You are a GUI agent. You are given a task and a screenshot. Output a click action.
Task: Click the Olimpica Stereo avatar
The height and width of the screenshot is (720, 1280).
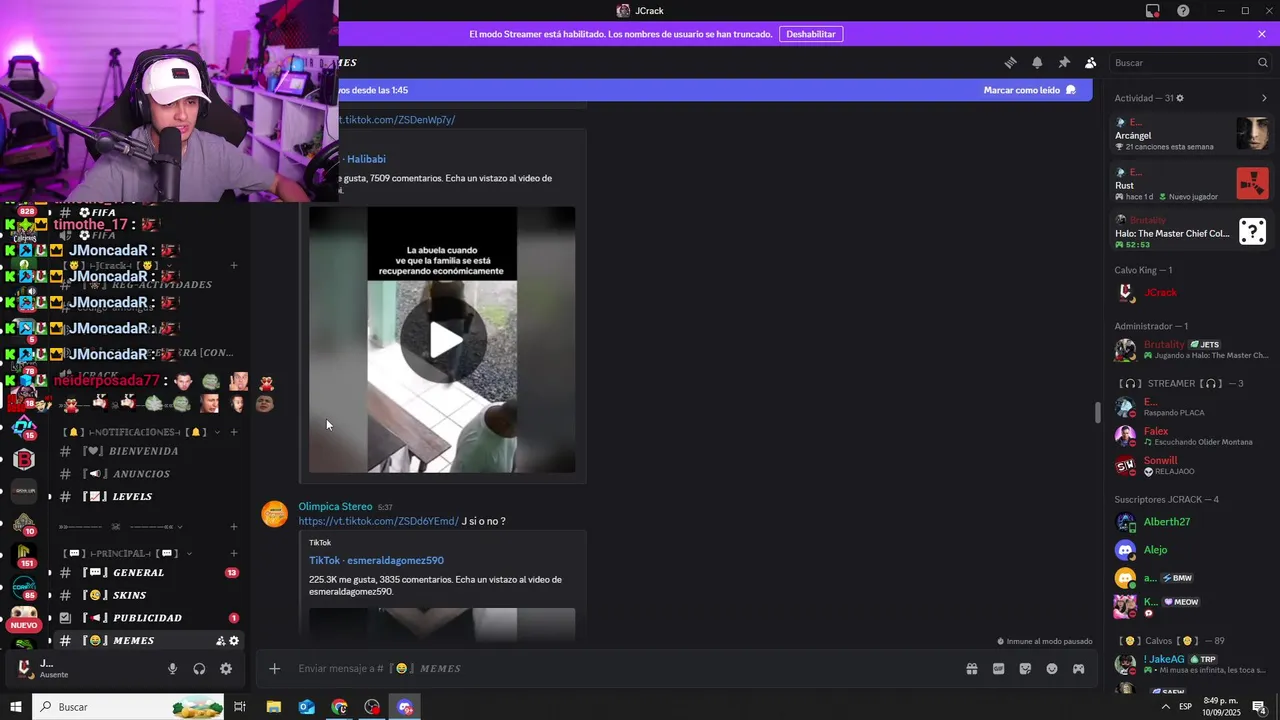pyautogui.click(x=275, y=514)
